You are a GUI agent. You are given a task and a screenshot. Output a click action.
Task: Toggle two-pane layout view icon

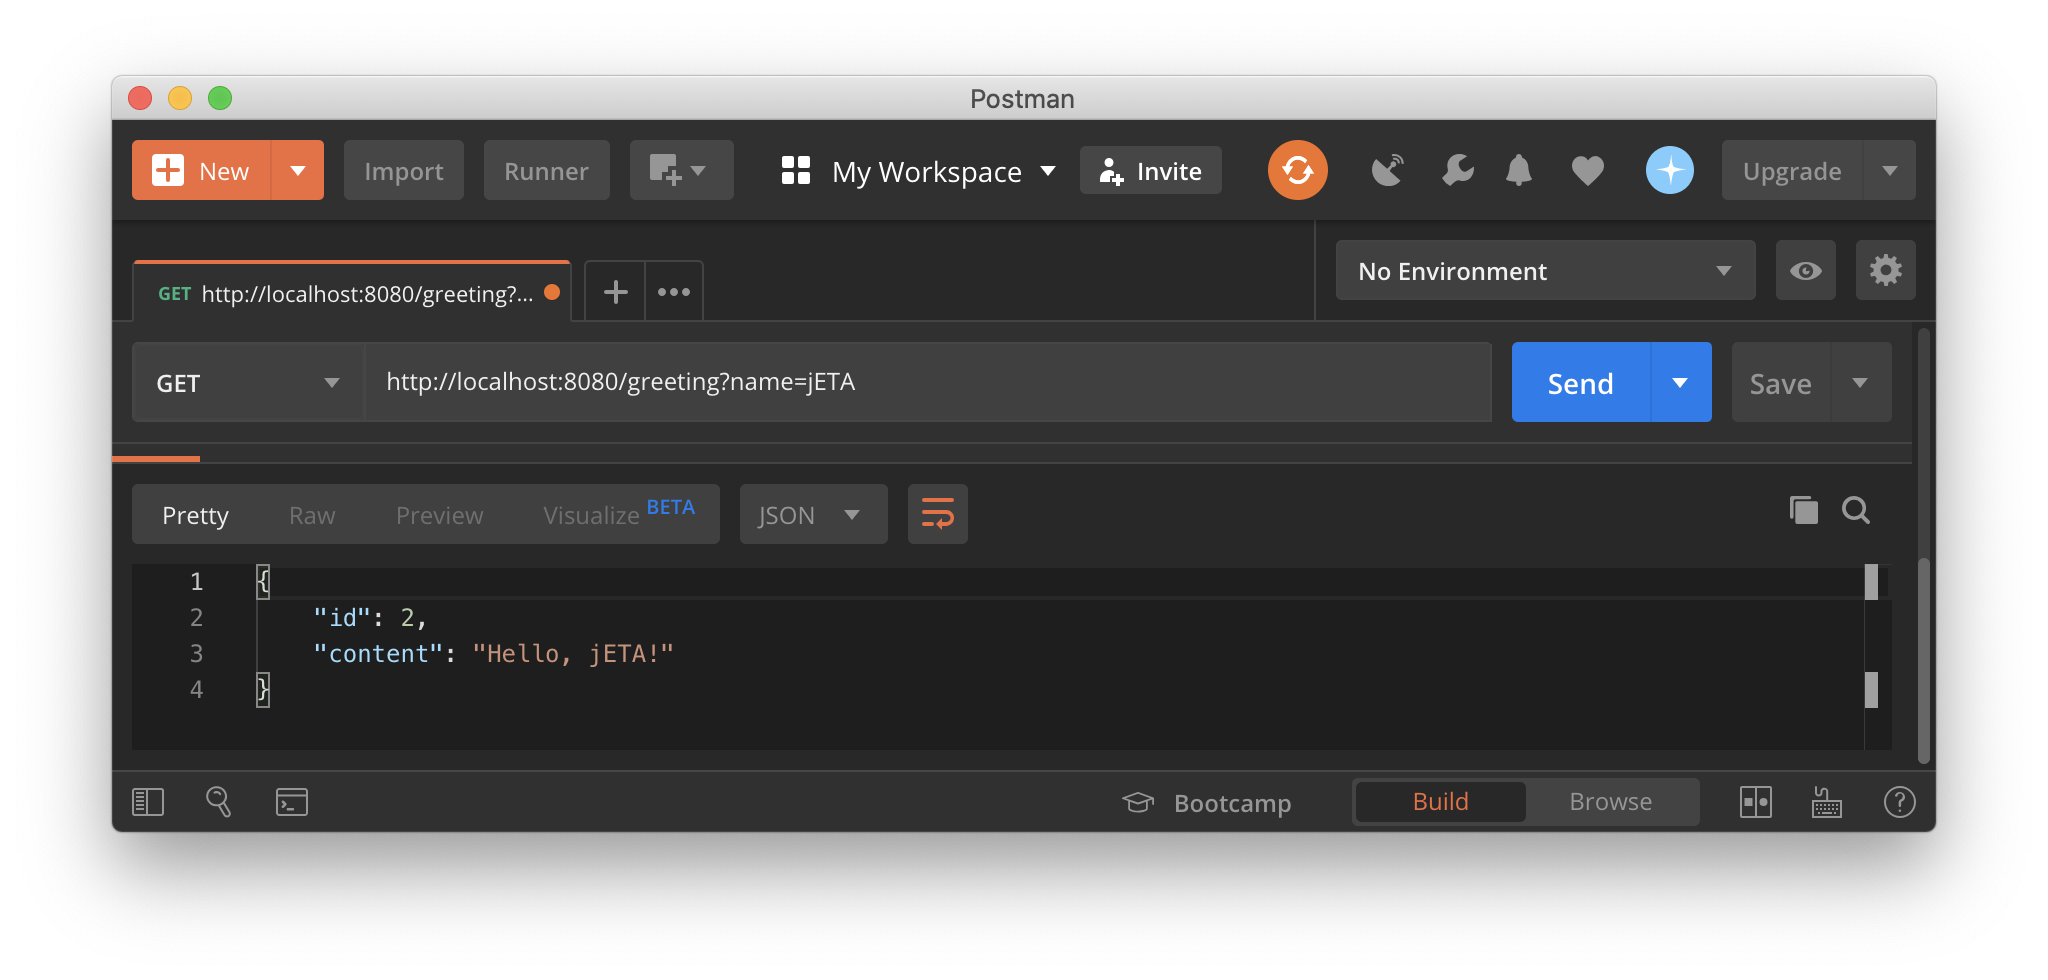(1755, 802)
